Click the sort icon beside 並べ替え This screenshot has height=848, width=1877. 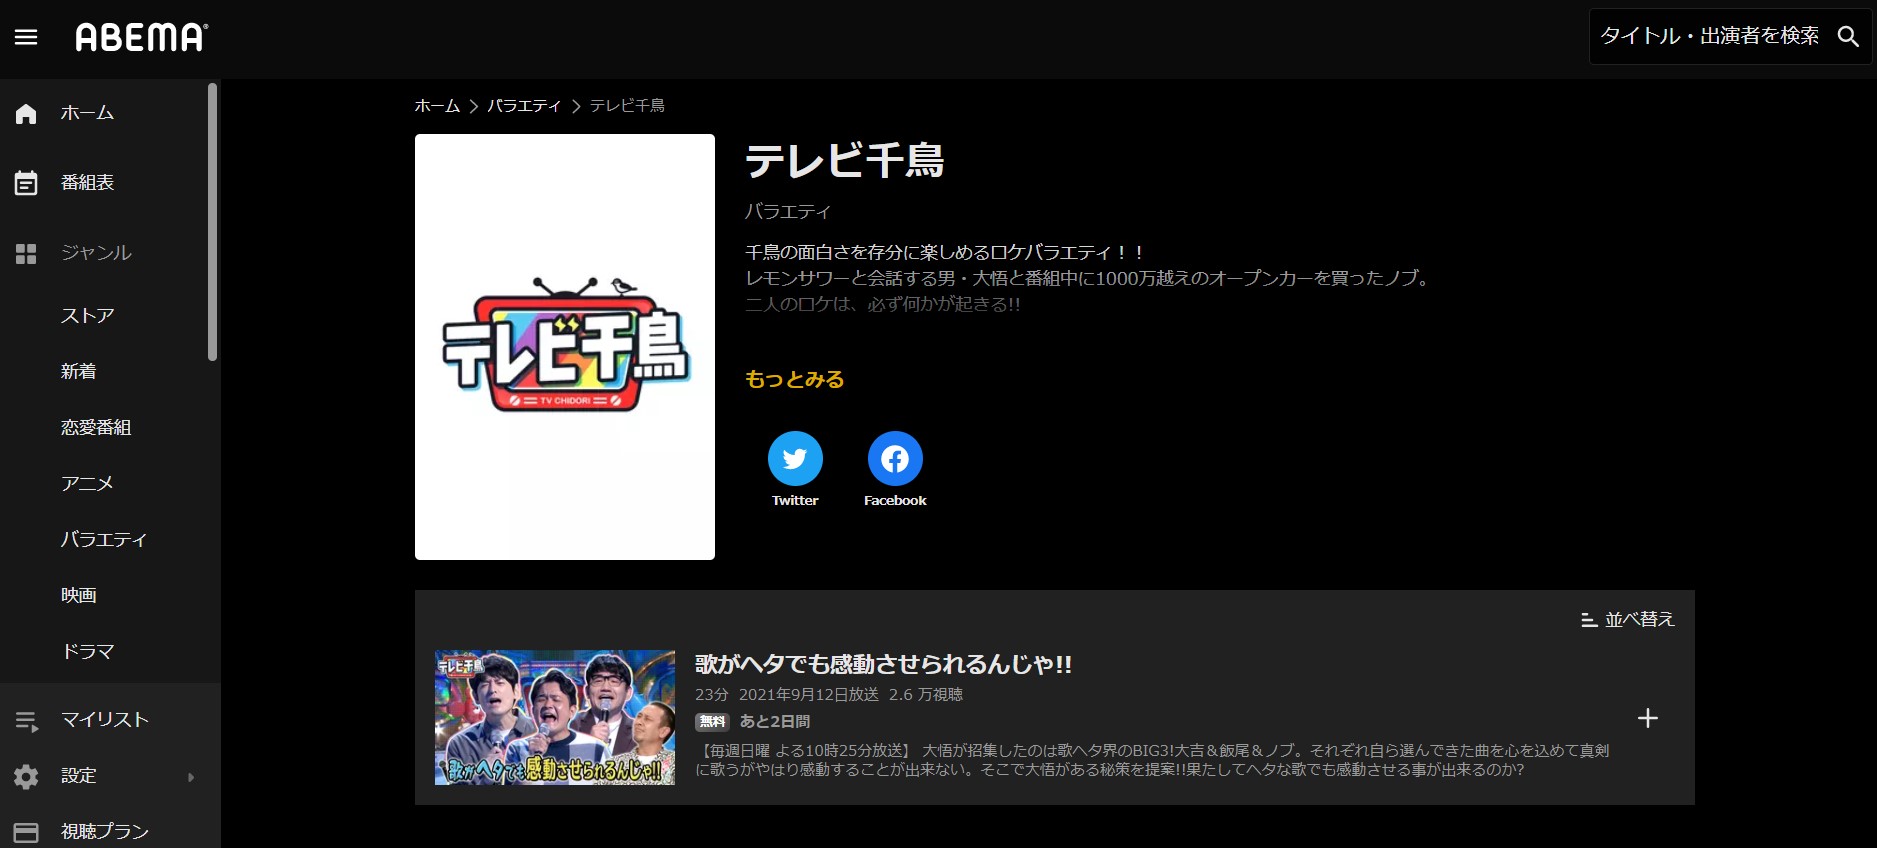pos(1588,620)
